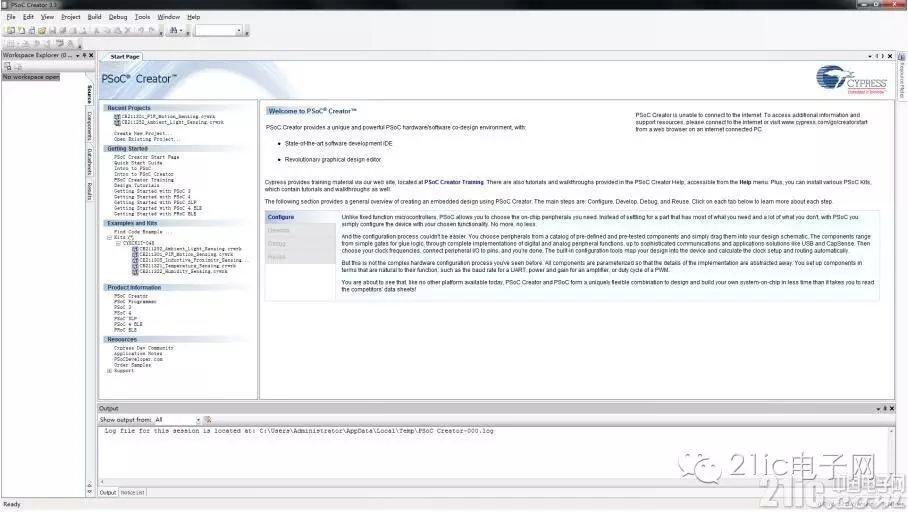Open the Debug menu

click(x=118, y=17)
